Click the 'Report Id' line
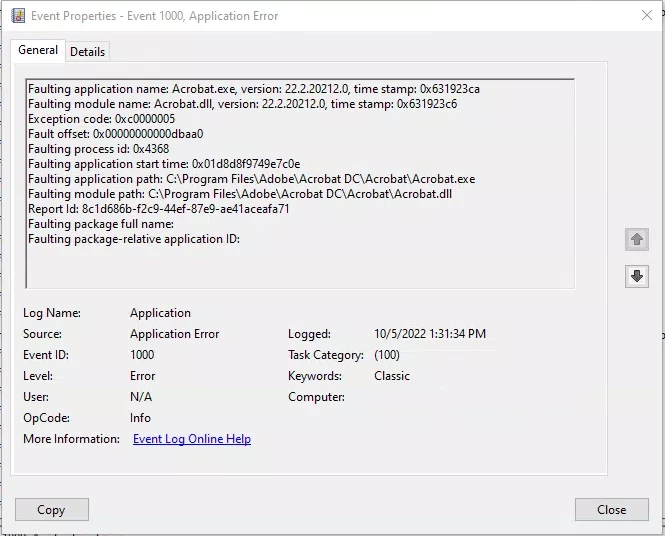 pyautogui.click(x=159, y=209)
